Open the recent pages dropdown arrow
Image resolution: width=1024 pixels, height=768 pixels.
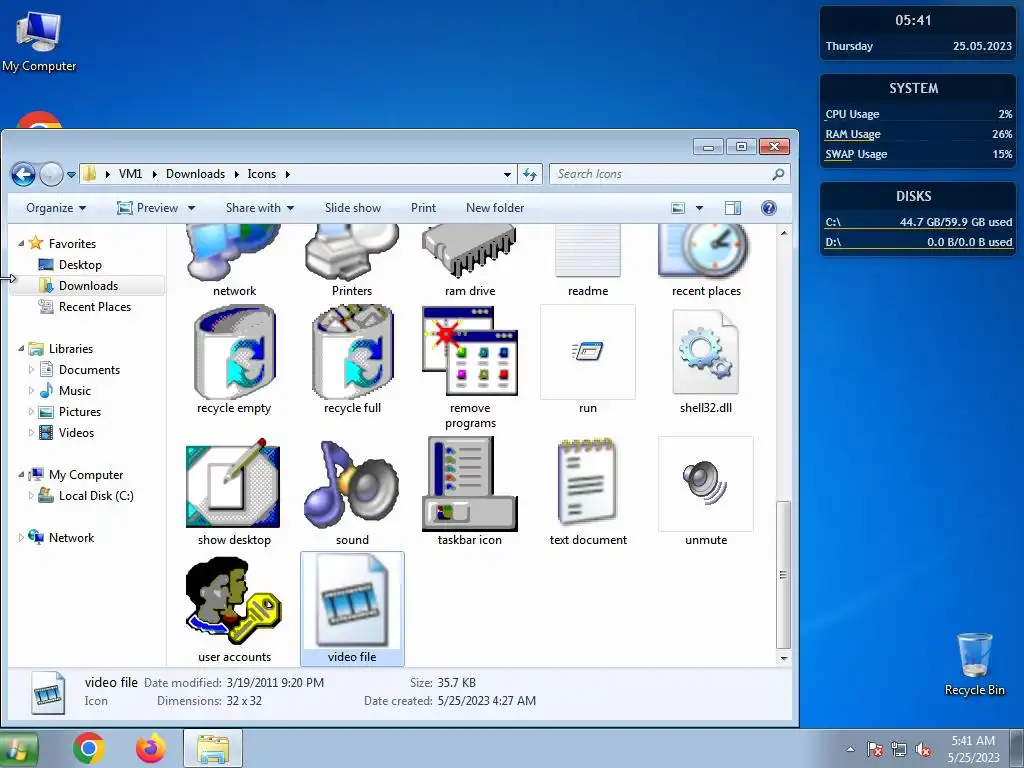coord(71,175)
